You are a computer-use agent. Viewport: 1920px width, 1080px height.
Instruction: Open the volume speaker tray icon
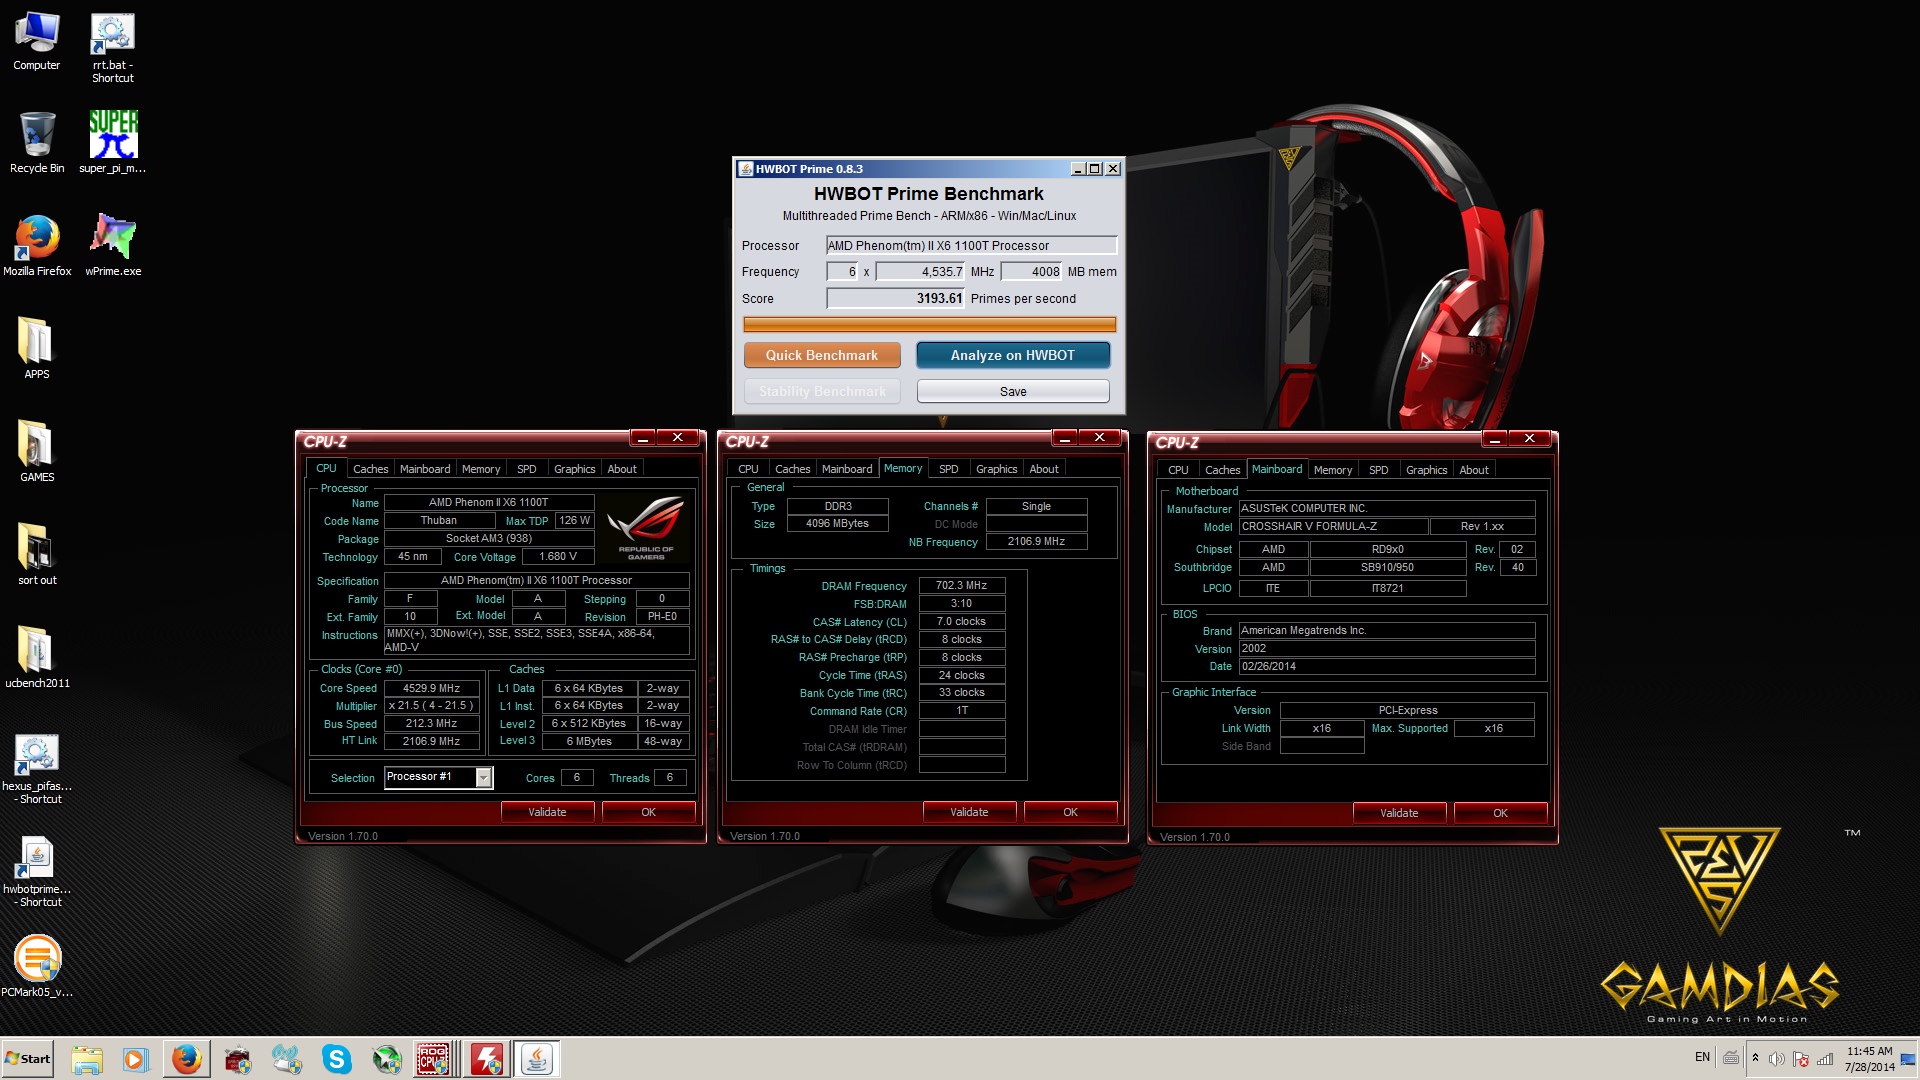point(1777,1059)
